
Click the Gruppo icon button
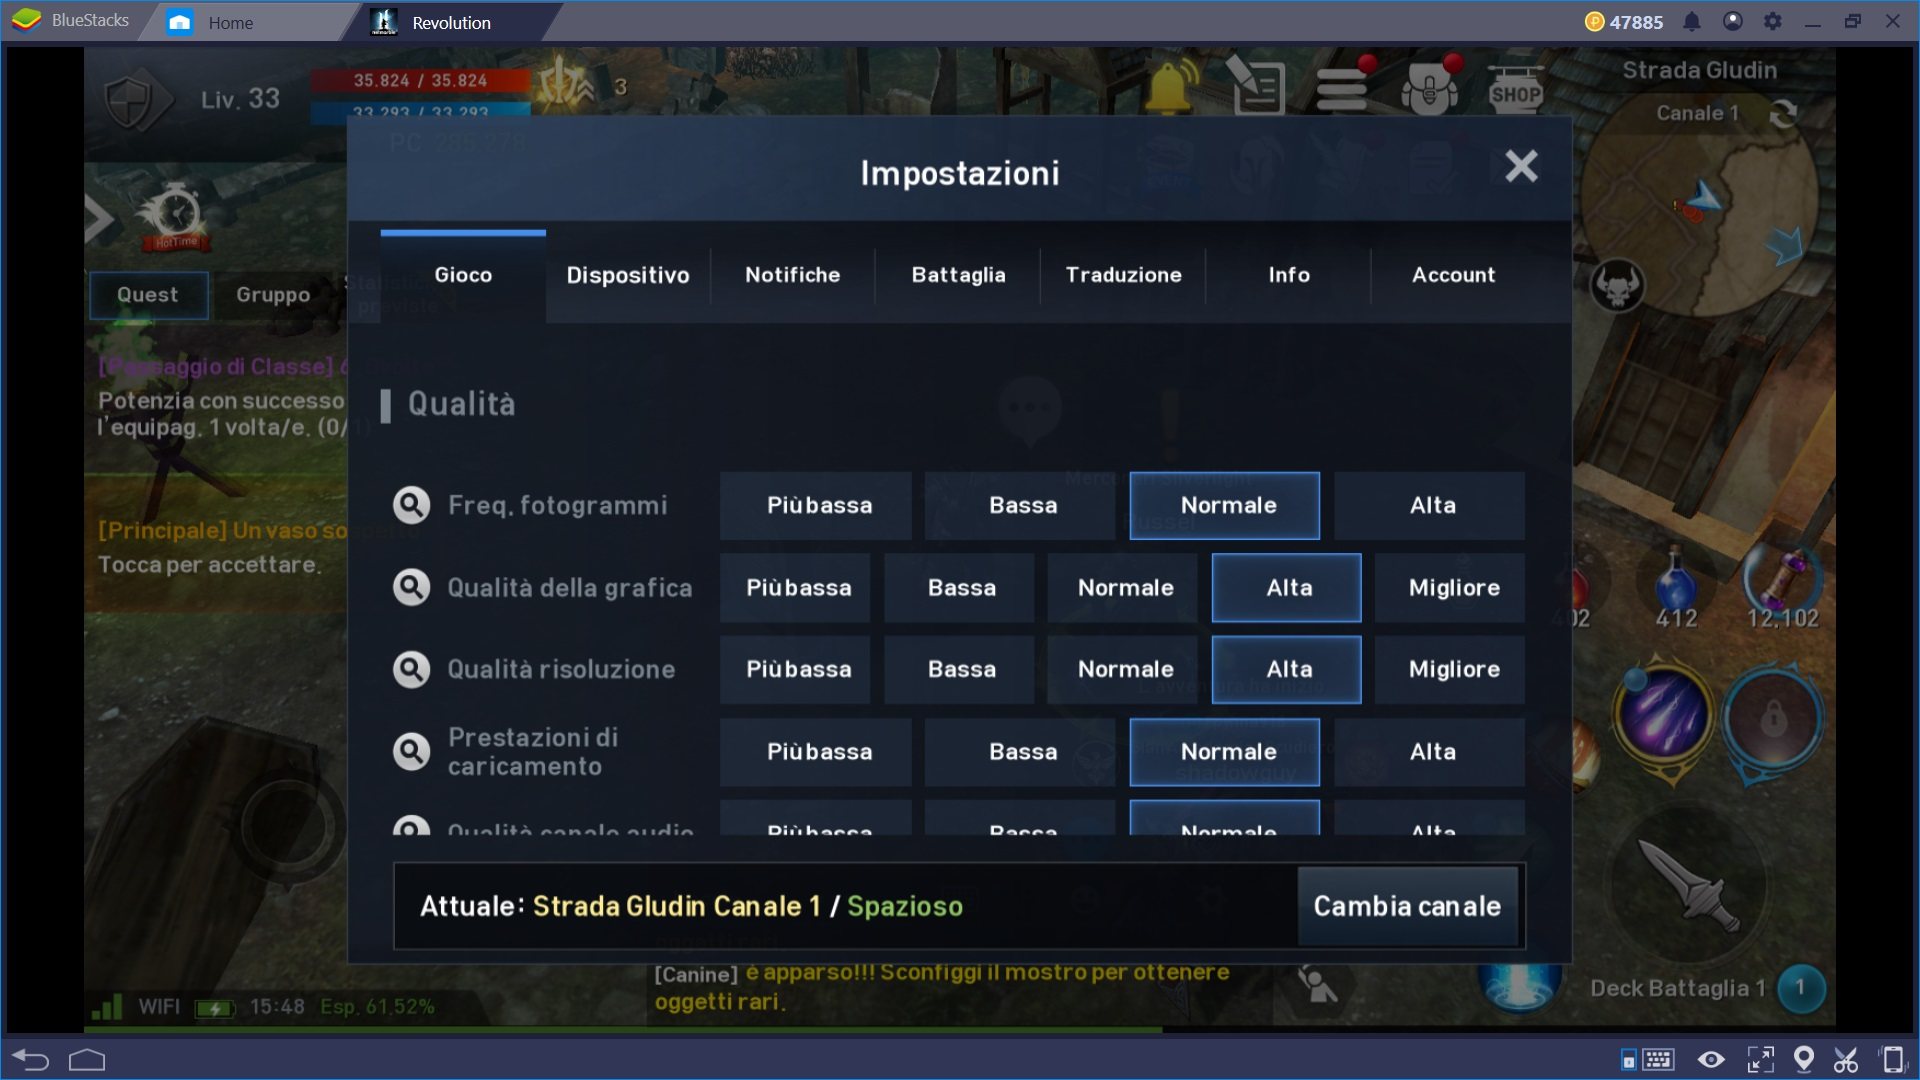point(272,293)
